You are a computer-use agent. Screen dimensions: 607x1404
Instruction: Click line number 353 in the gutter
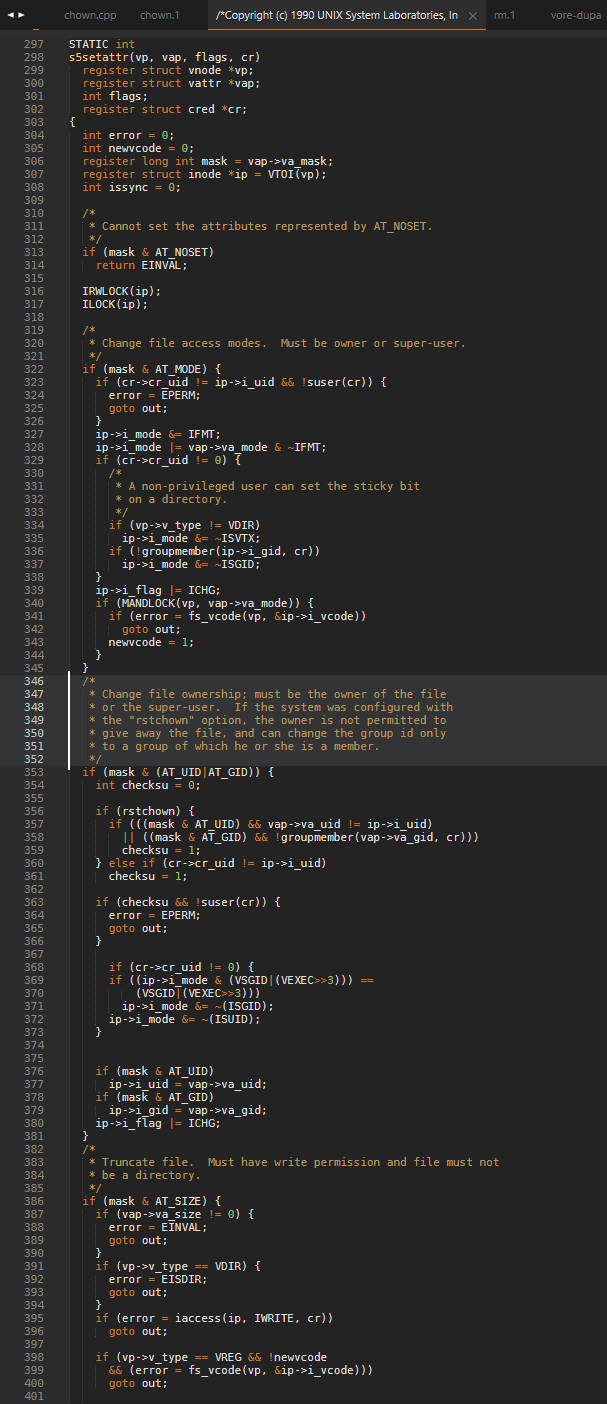pyautogui.click(x=33, y=772)
